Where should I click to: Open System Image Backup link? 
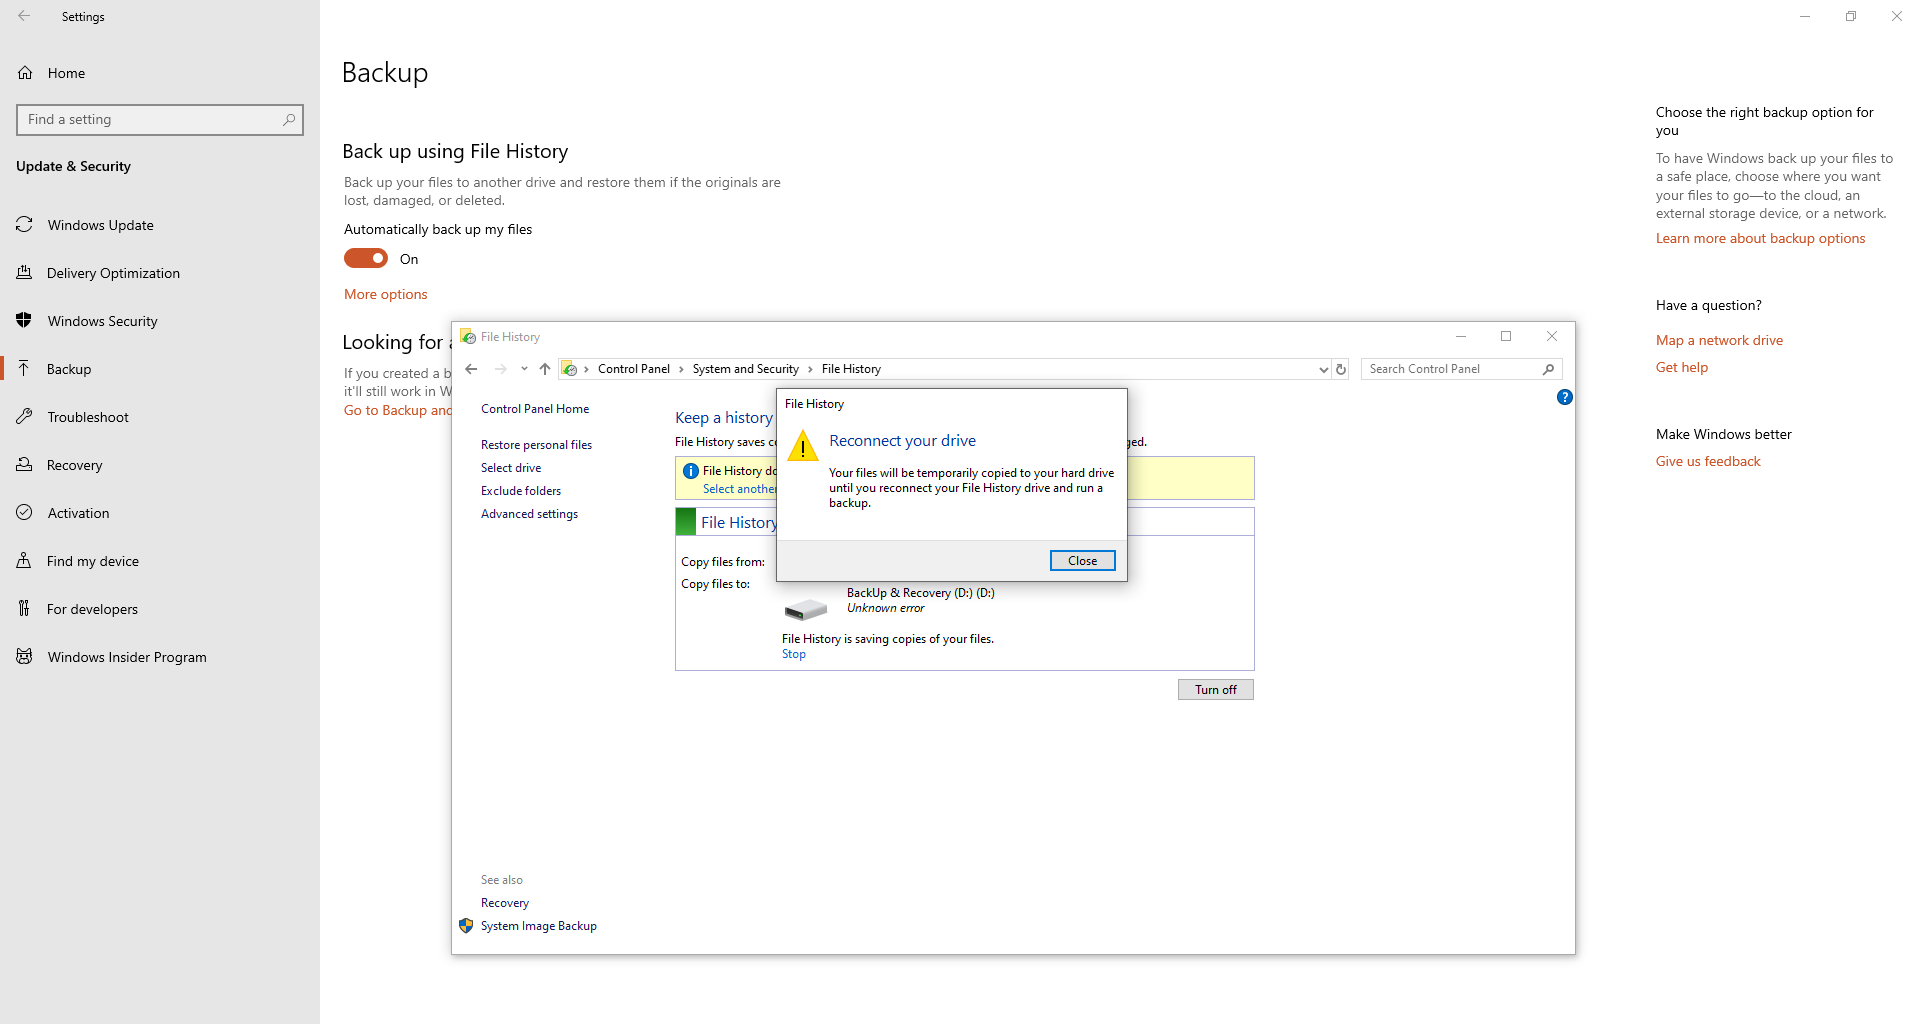tap(538, 926)
